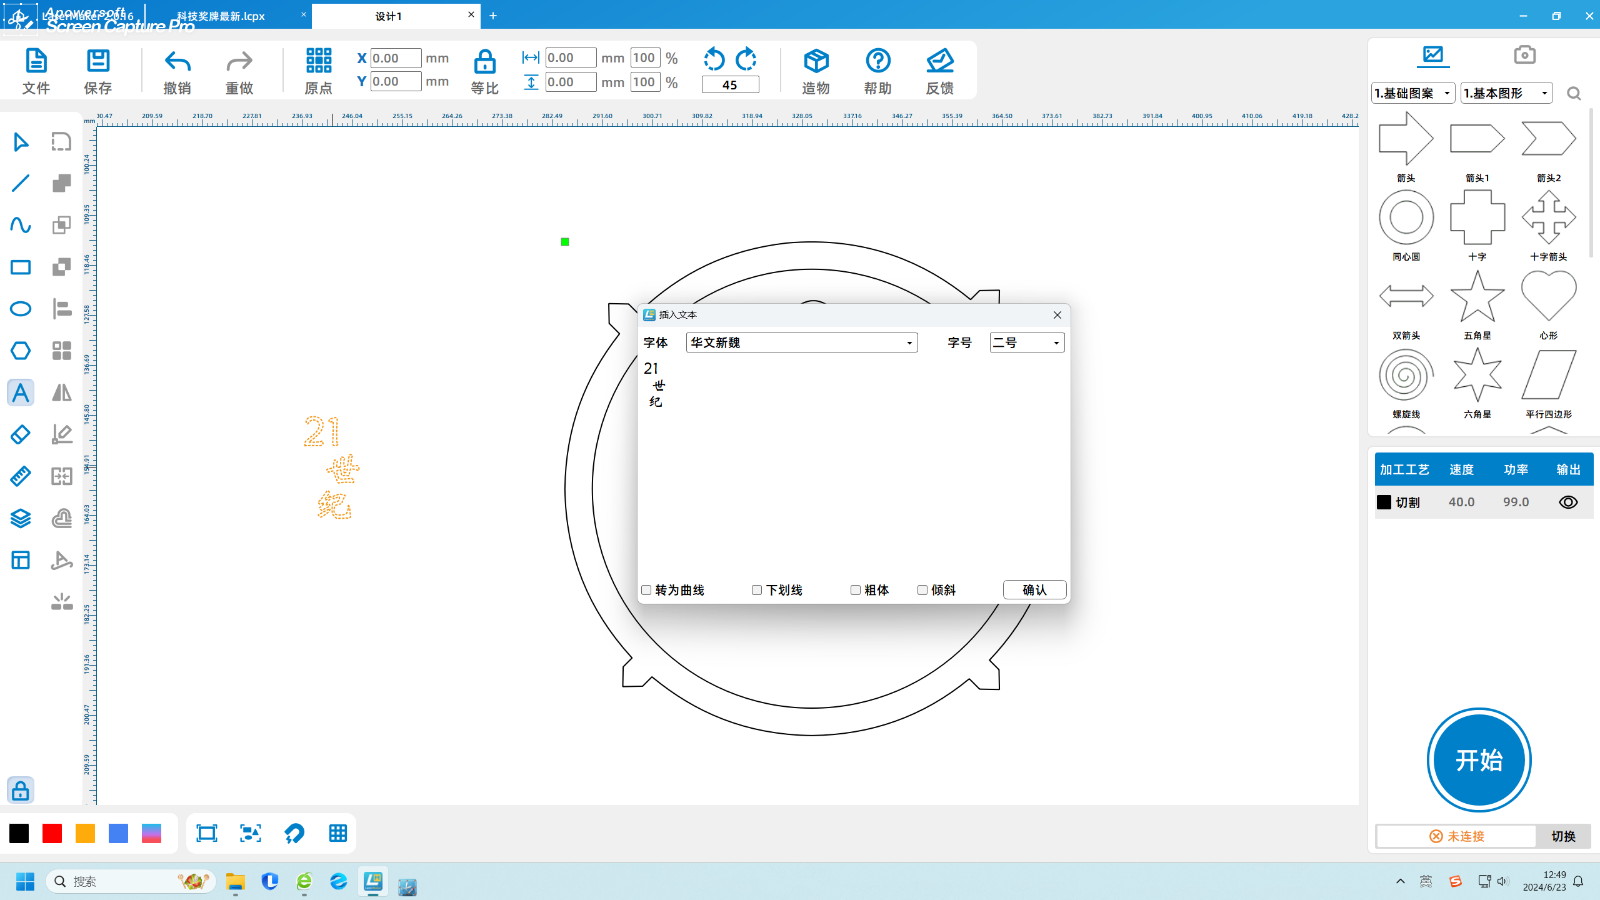Click the Save (保存) icon

point(98,62)
